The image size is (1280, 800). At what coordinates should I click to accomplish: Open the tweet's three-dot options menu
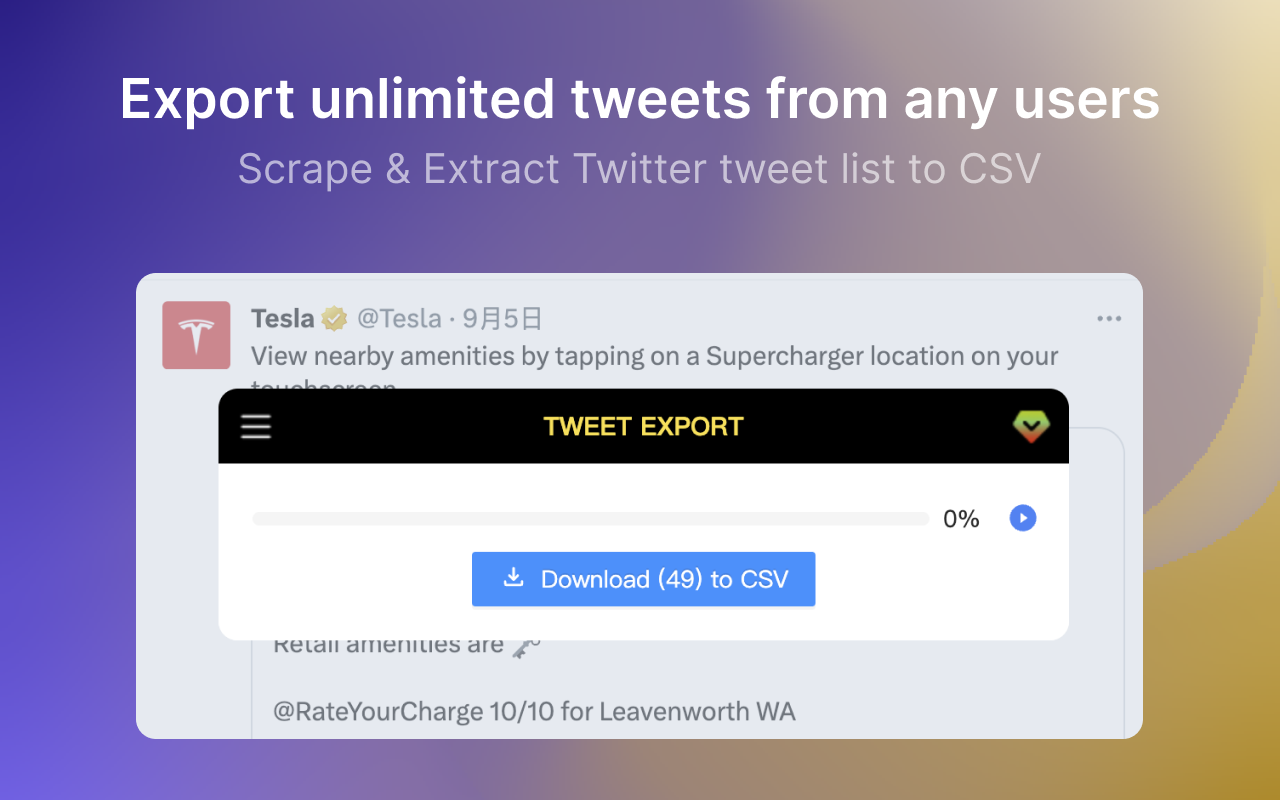1109,318
